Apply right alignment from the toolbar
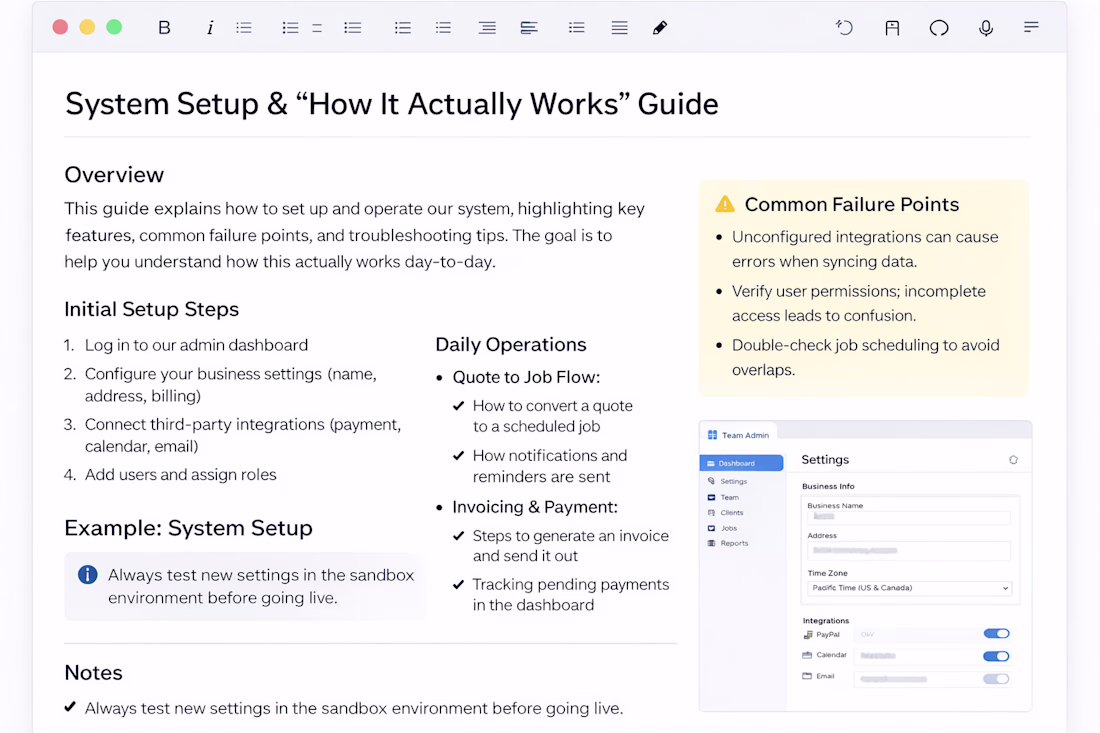1100x733 pixels. [x=487, y=27]
